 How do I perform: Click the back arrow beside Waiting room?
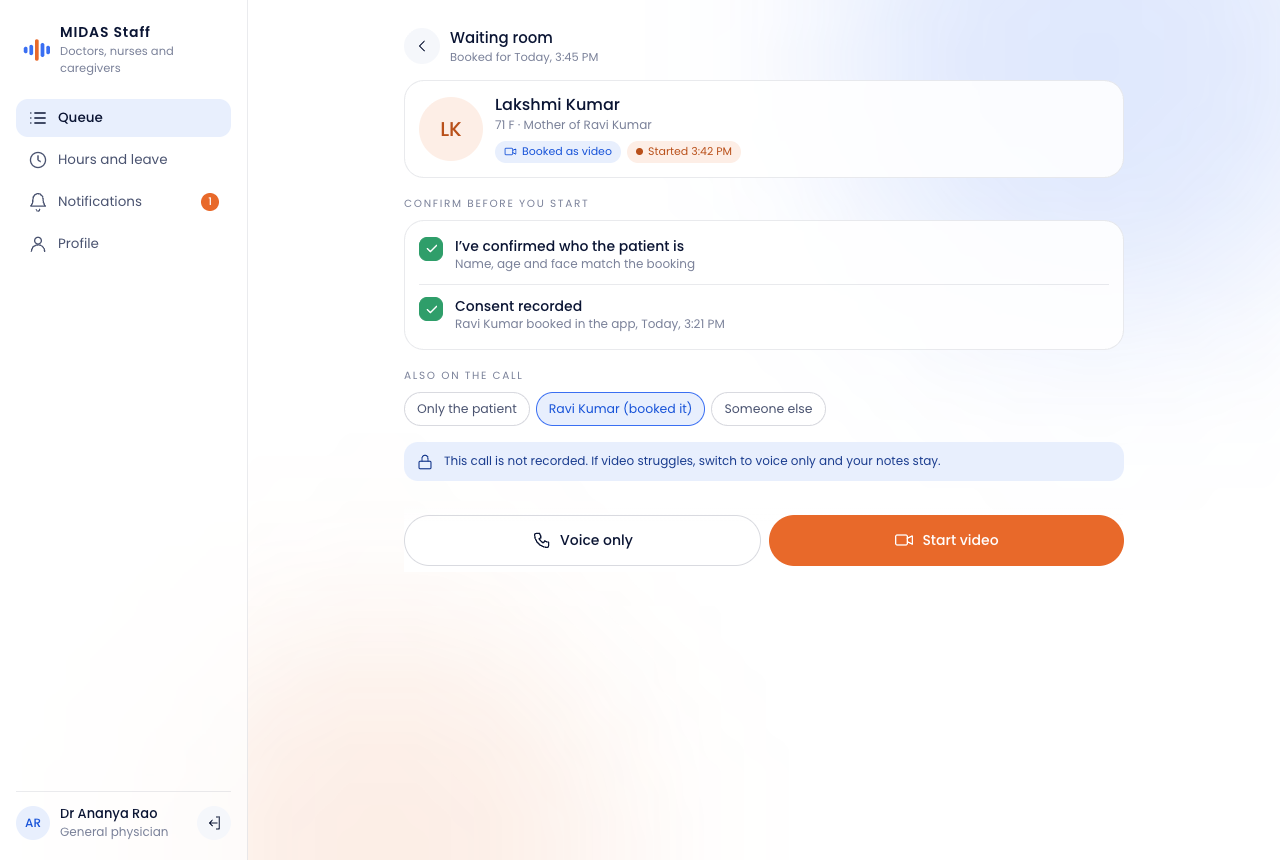pos(422,46)
